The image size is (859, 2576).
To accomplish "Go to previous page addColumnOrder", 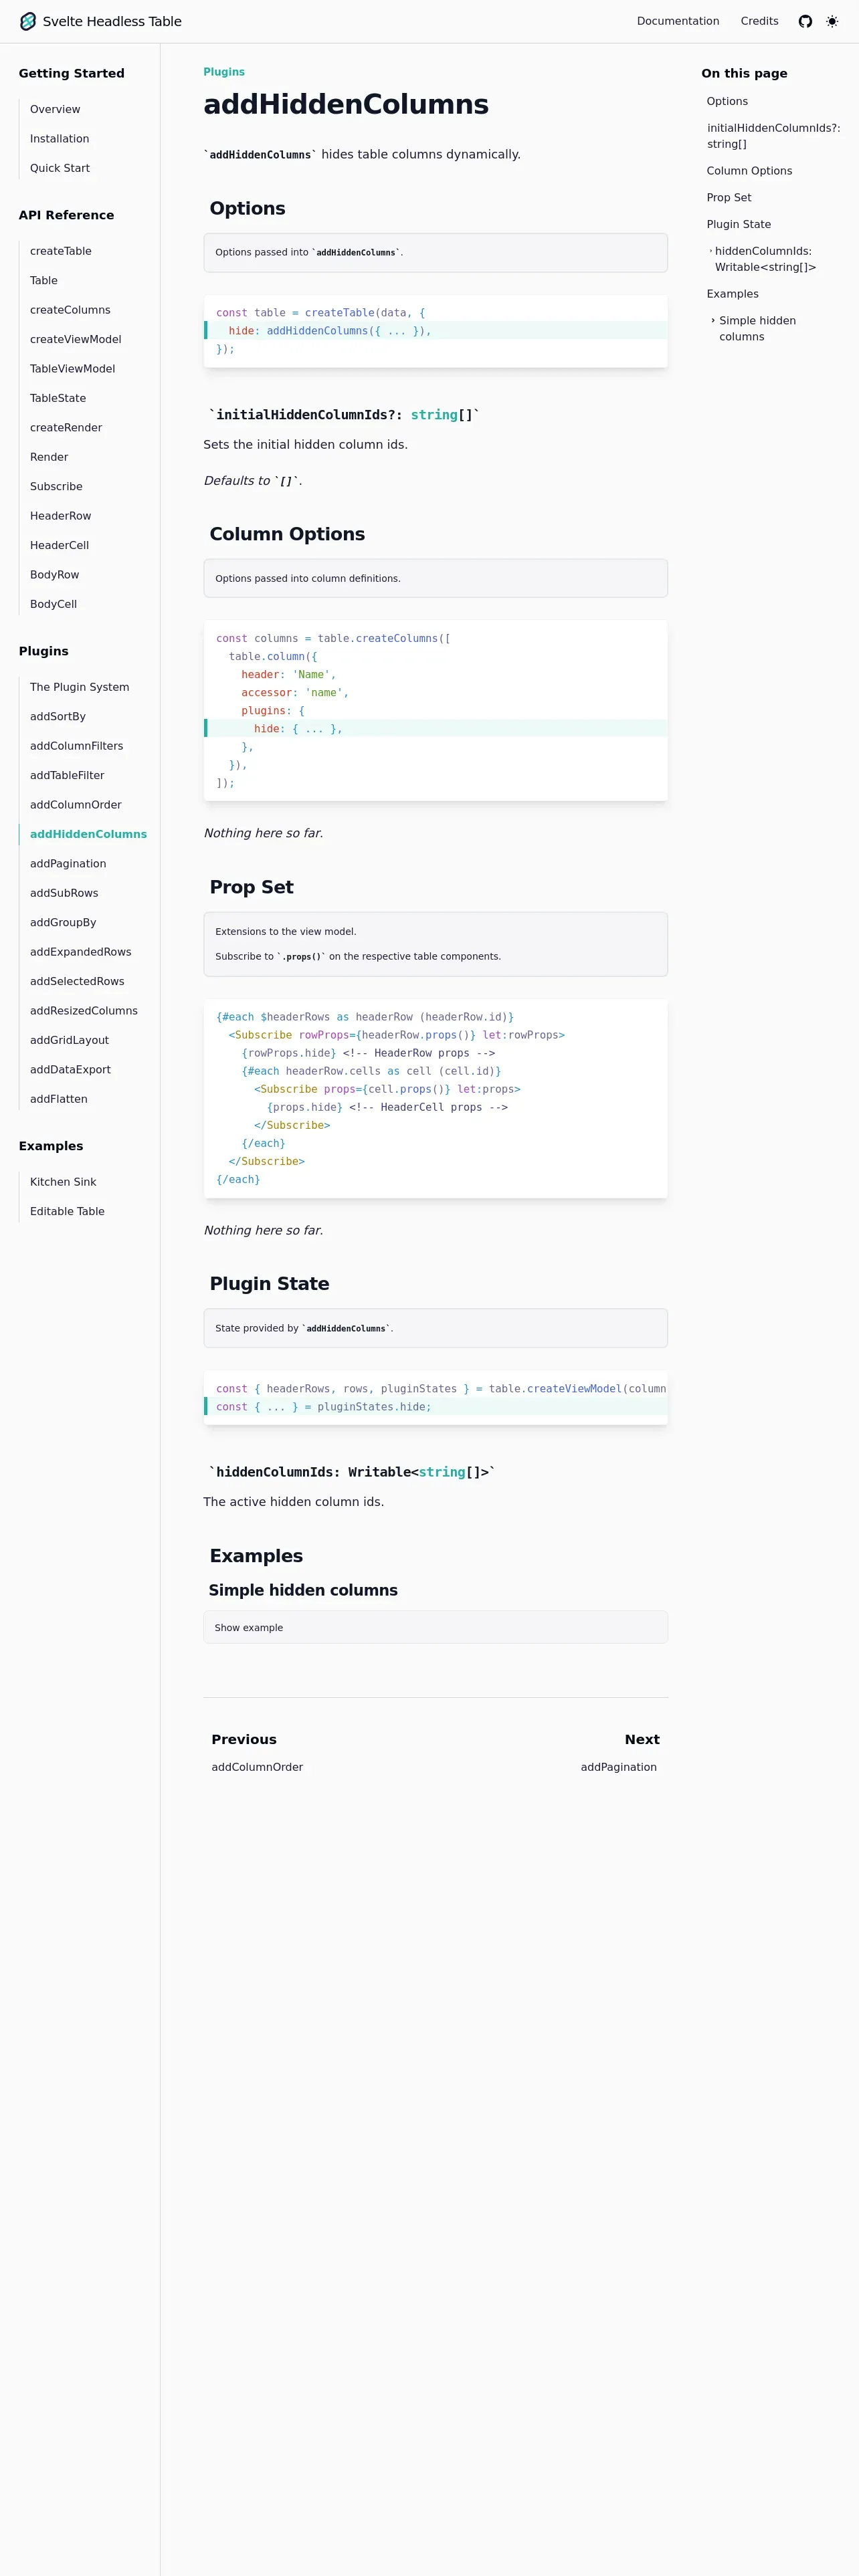I will (257, 1767).
